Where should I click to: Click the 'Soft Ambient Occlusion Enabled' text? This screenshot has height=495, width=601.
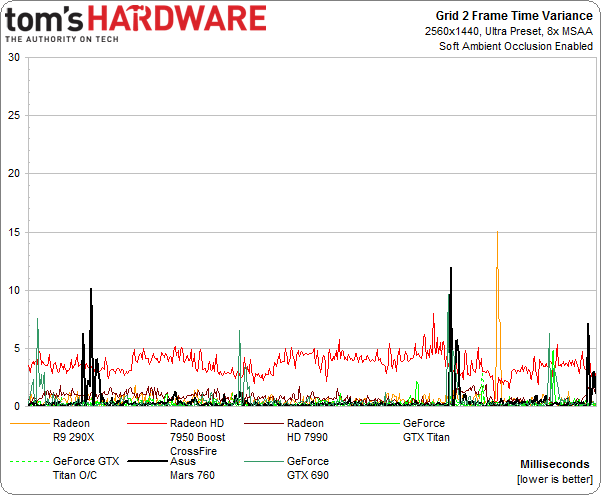point(516,46)
